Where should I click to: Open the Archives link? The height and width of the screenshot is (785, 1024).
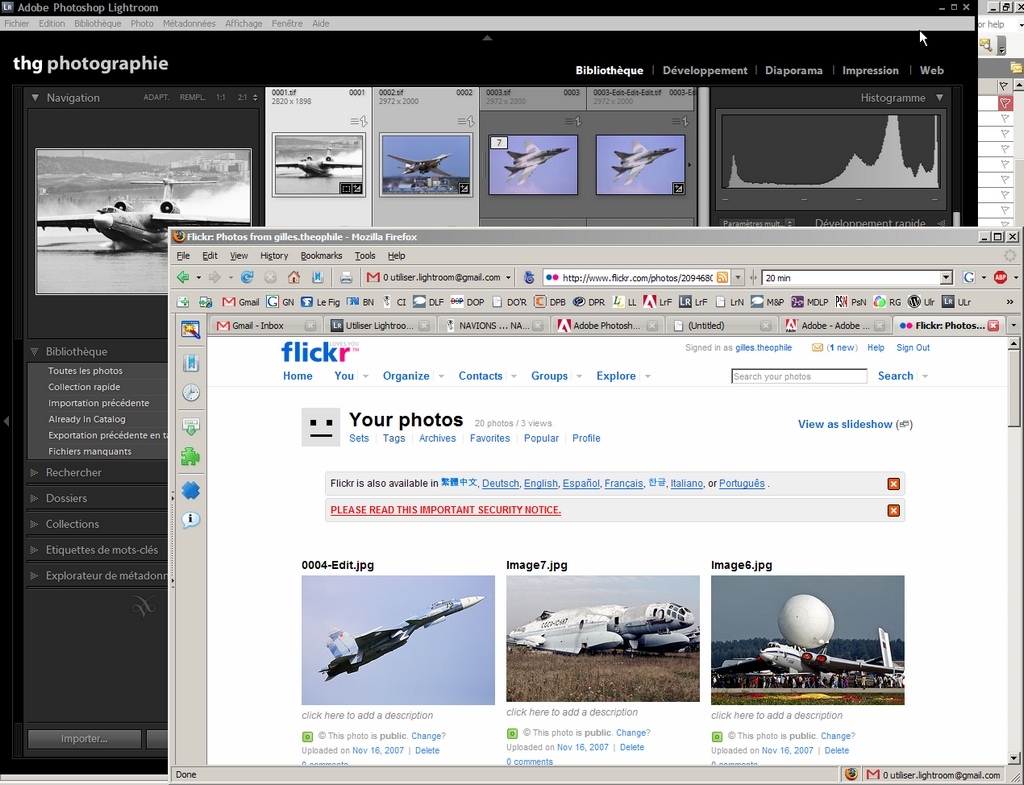pyautogui.click(x=437, y=438)
